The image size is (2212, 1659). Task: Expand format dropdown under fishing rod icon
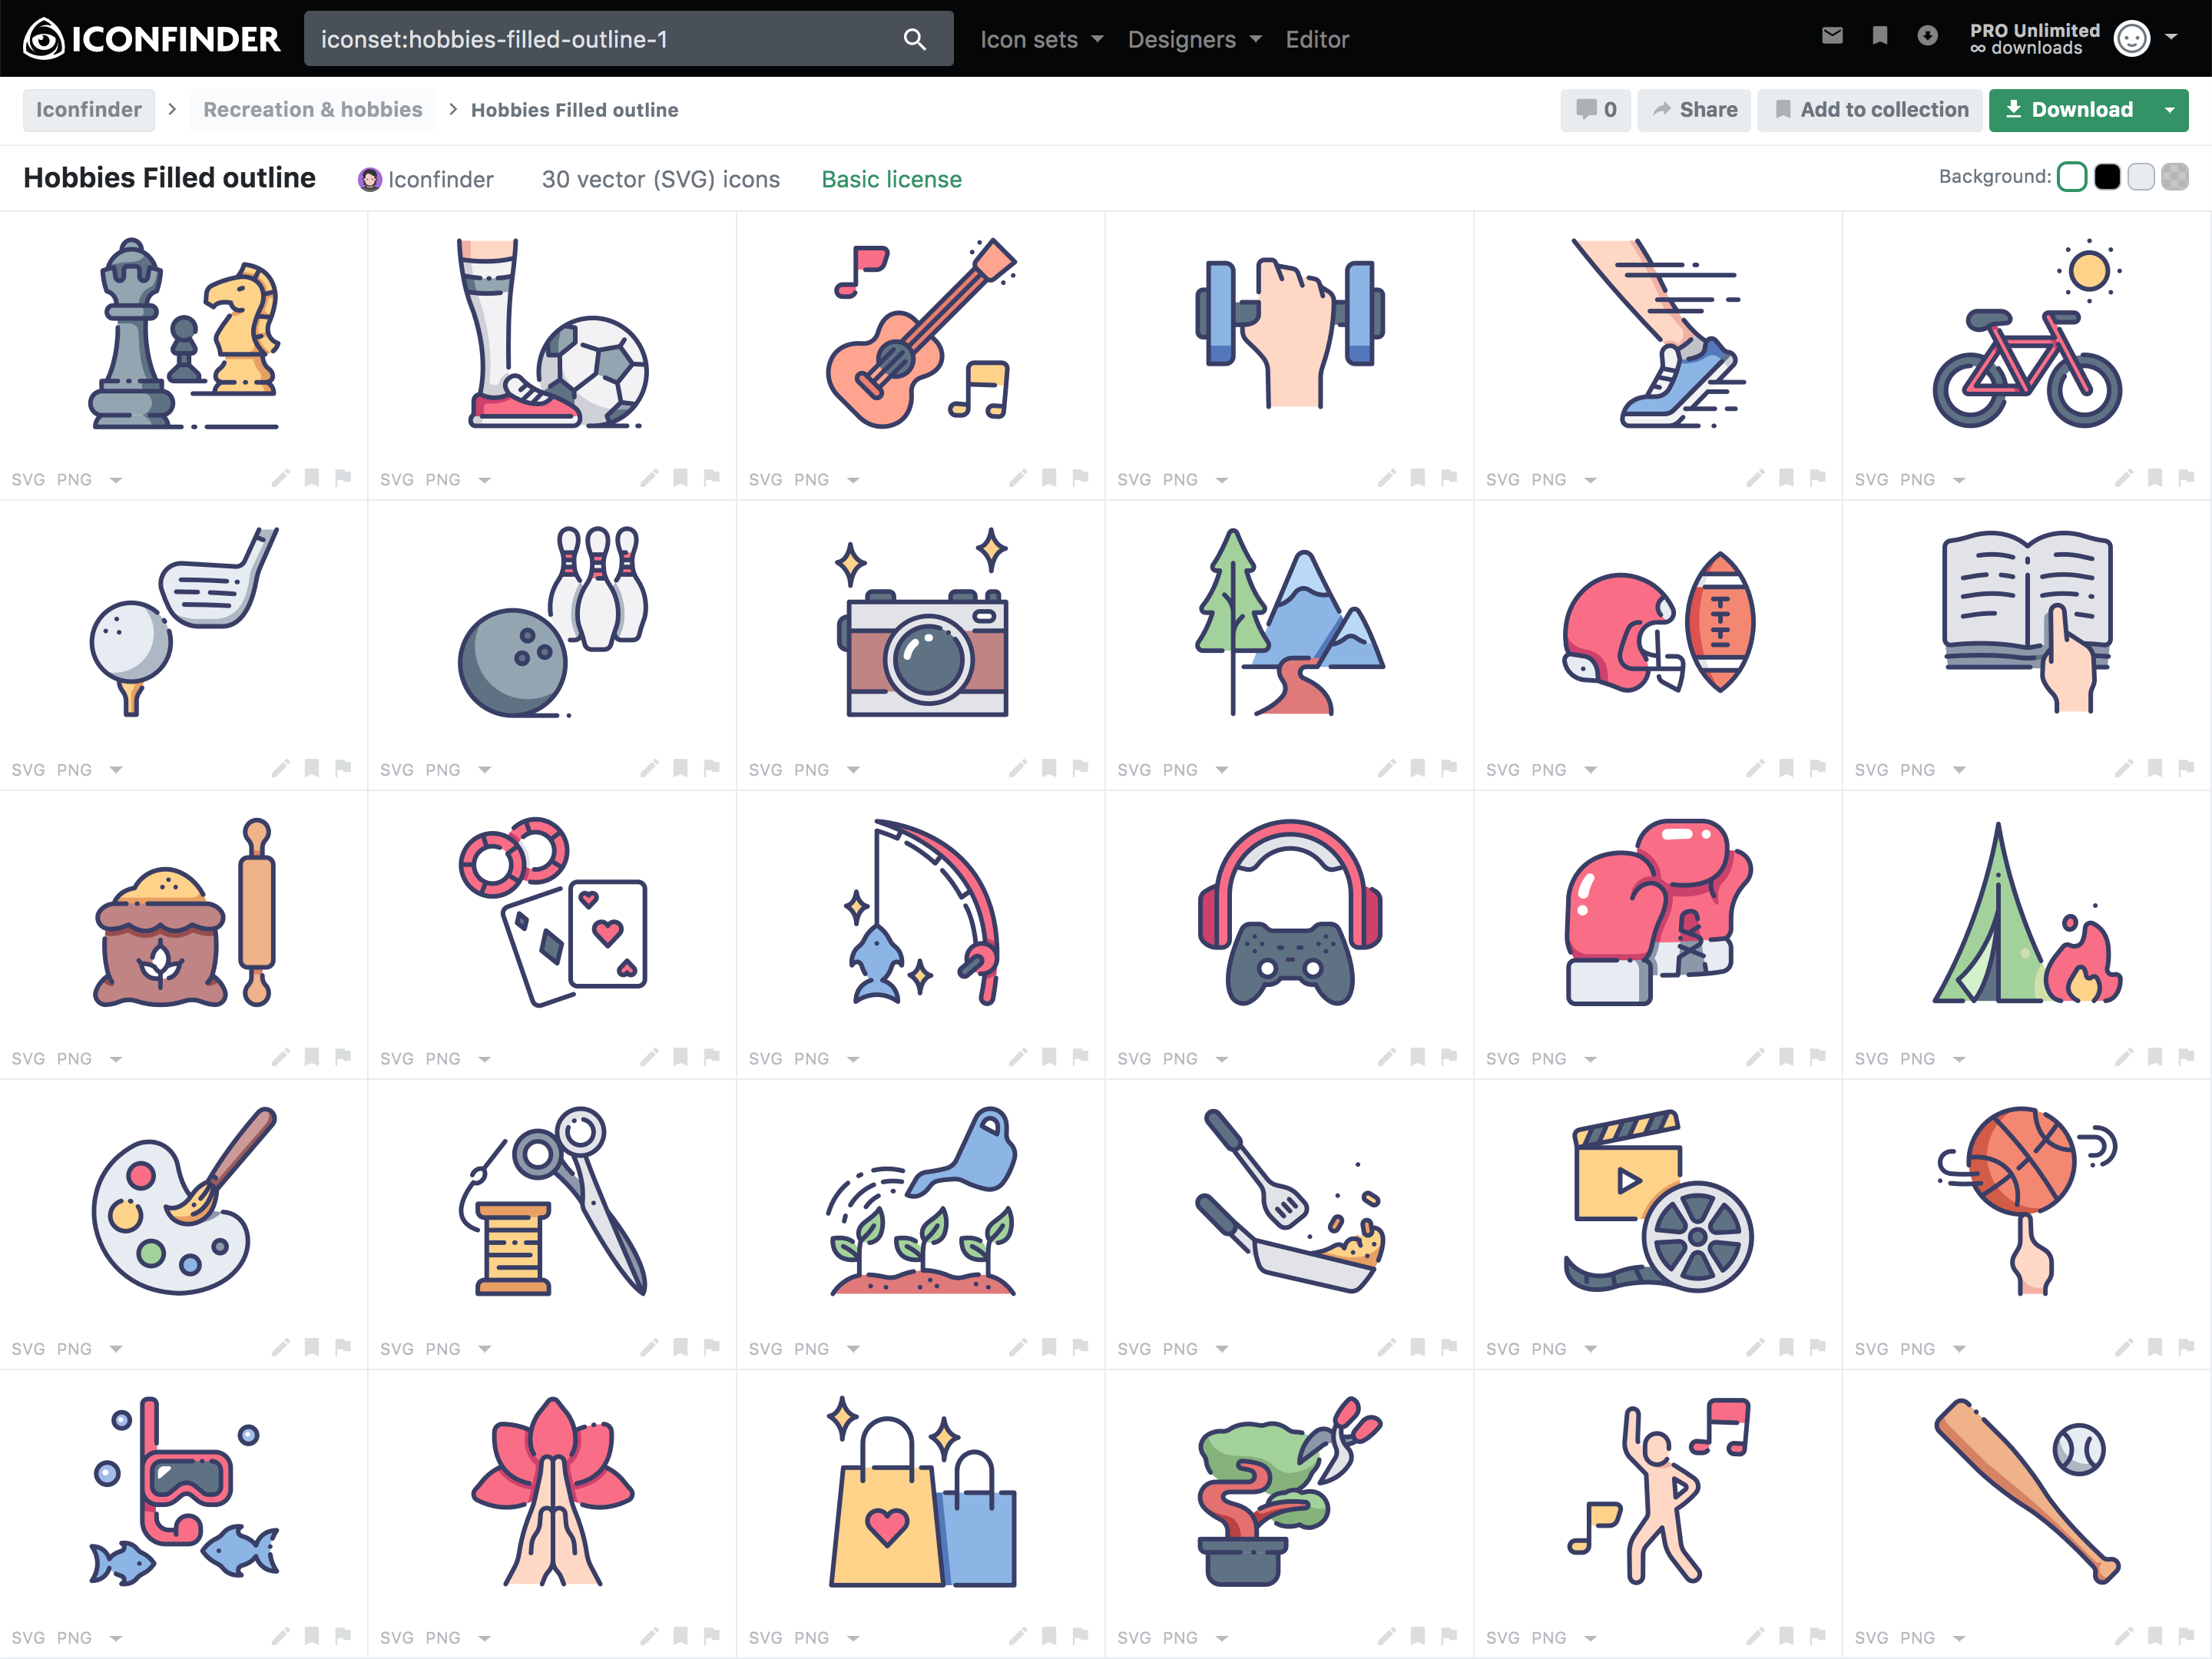click(x=853, y=1059)
